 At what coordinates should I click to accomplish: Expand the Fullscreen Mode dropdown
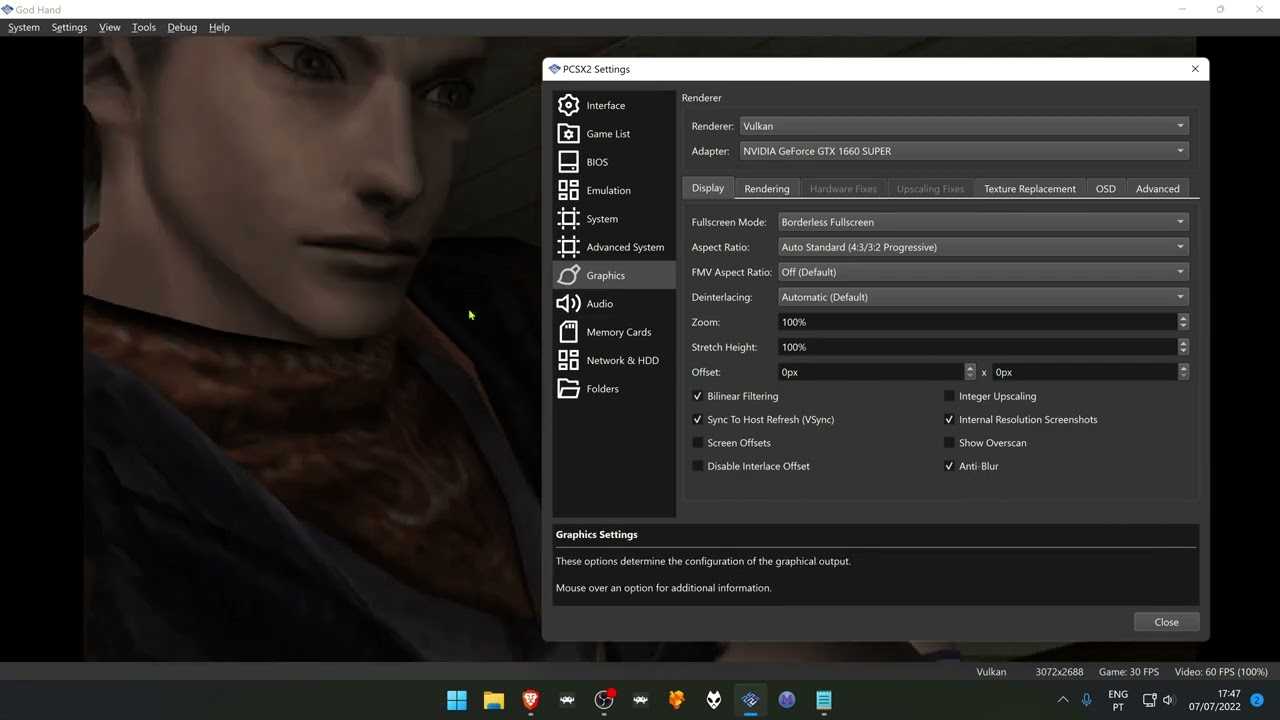[984, 222]
